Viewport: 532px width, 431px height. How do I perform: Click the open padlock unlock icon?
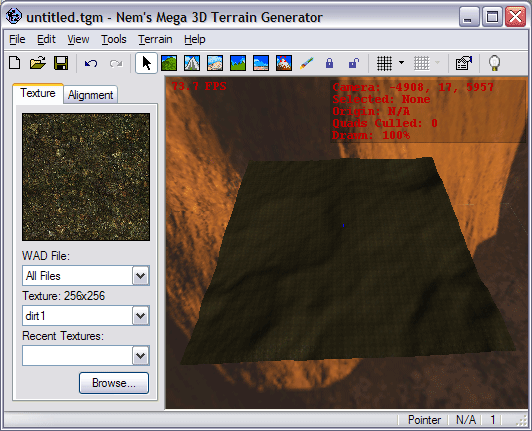[354, 63]
